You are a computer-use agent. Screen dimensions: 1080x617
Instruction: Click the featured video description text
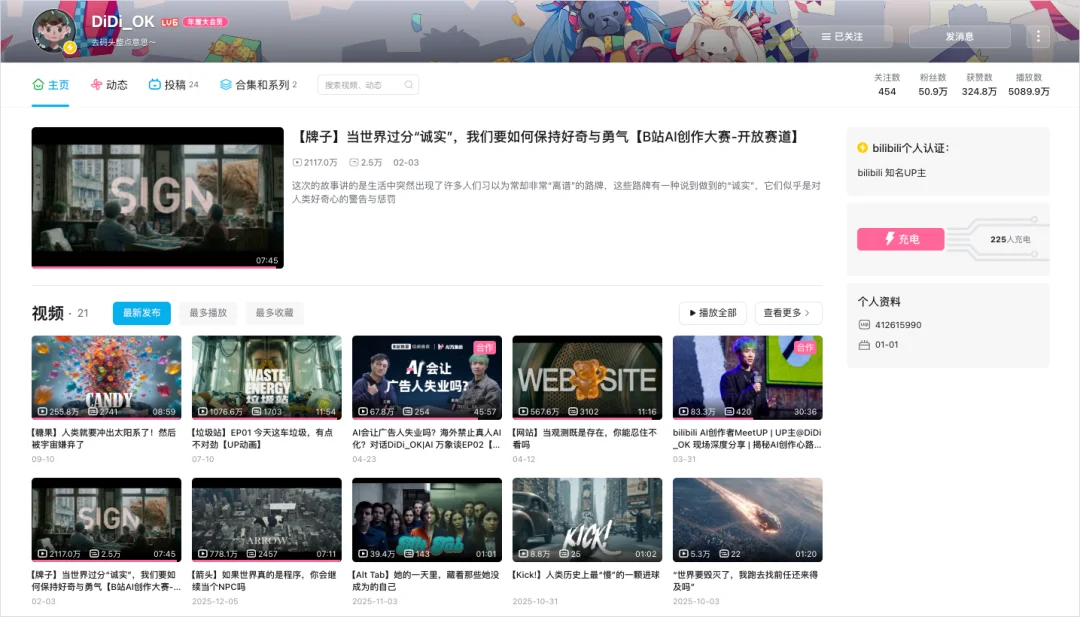tap(557, 192)
